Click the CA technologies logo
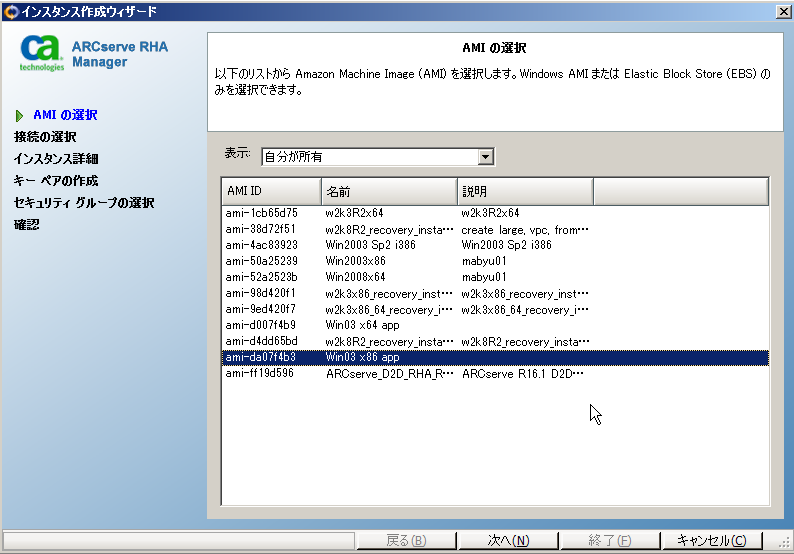Viewport: 794px width, 554px height. point(42,53)
